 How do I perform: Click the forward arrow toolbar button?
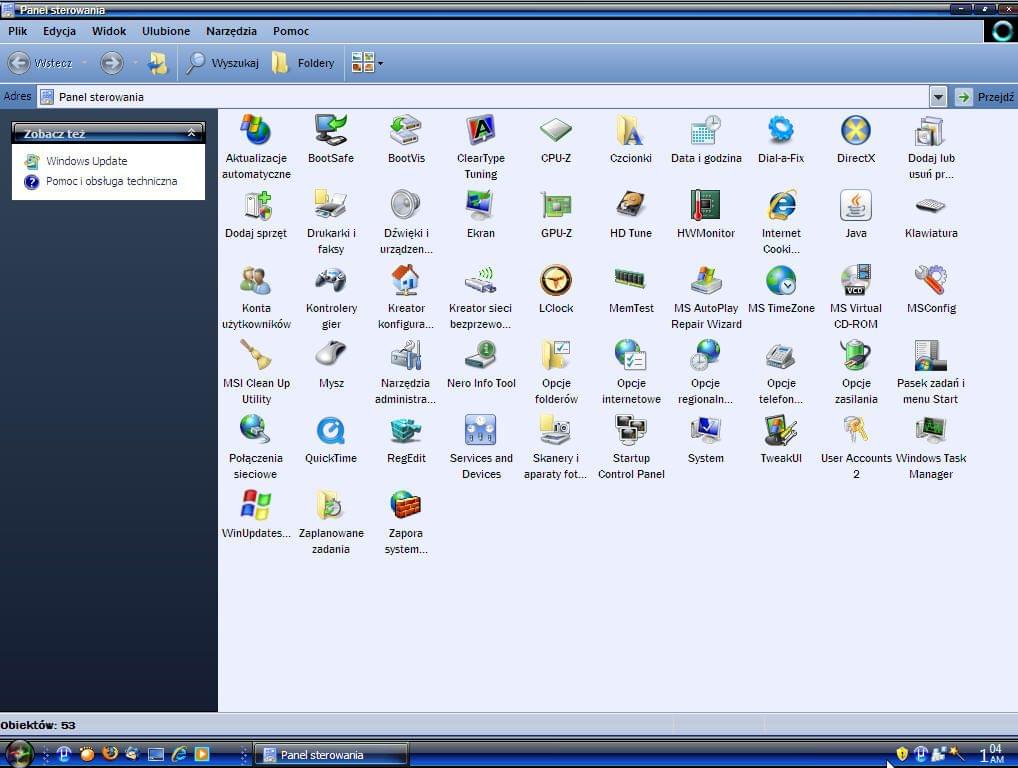point(111,63)
